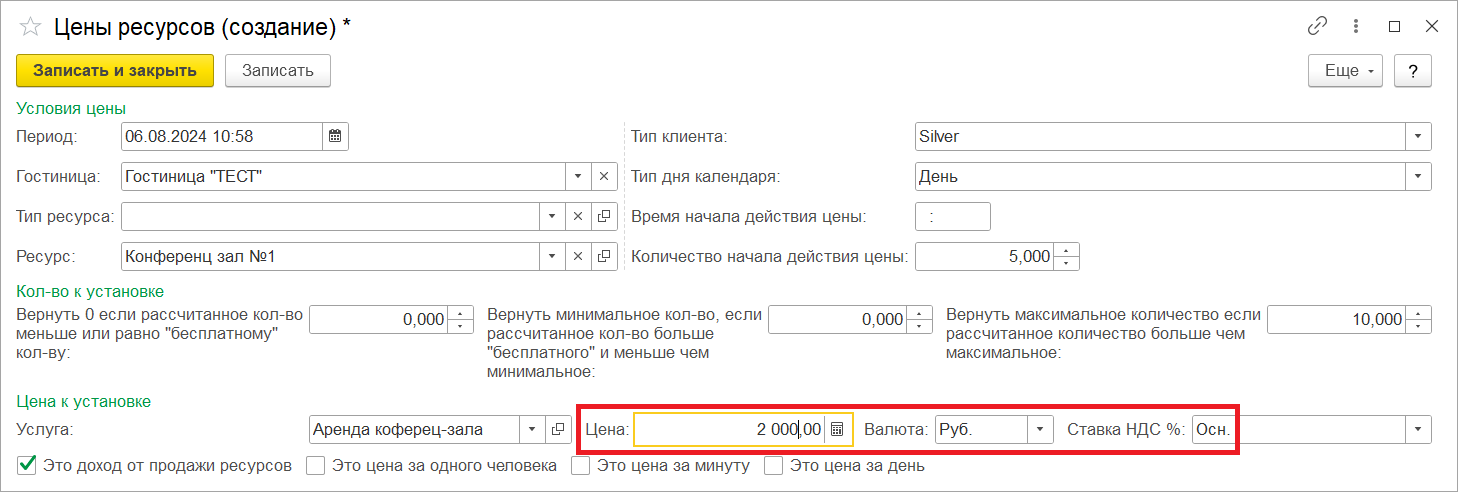
Task: Open the Конференц зал №1 resource form
Action: click(x=603, y=257)
